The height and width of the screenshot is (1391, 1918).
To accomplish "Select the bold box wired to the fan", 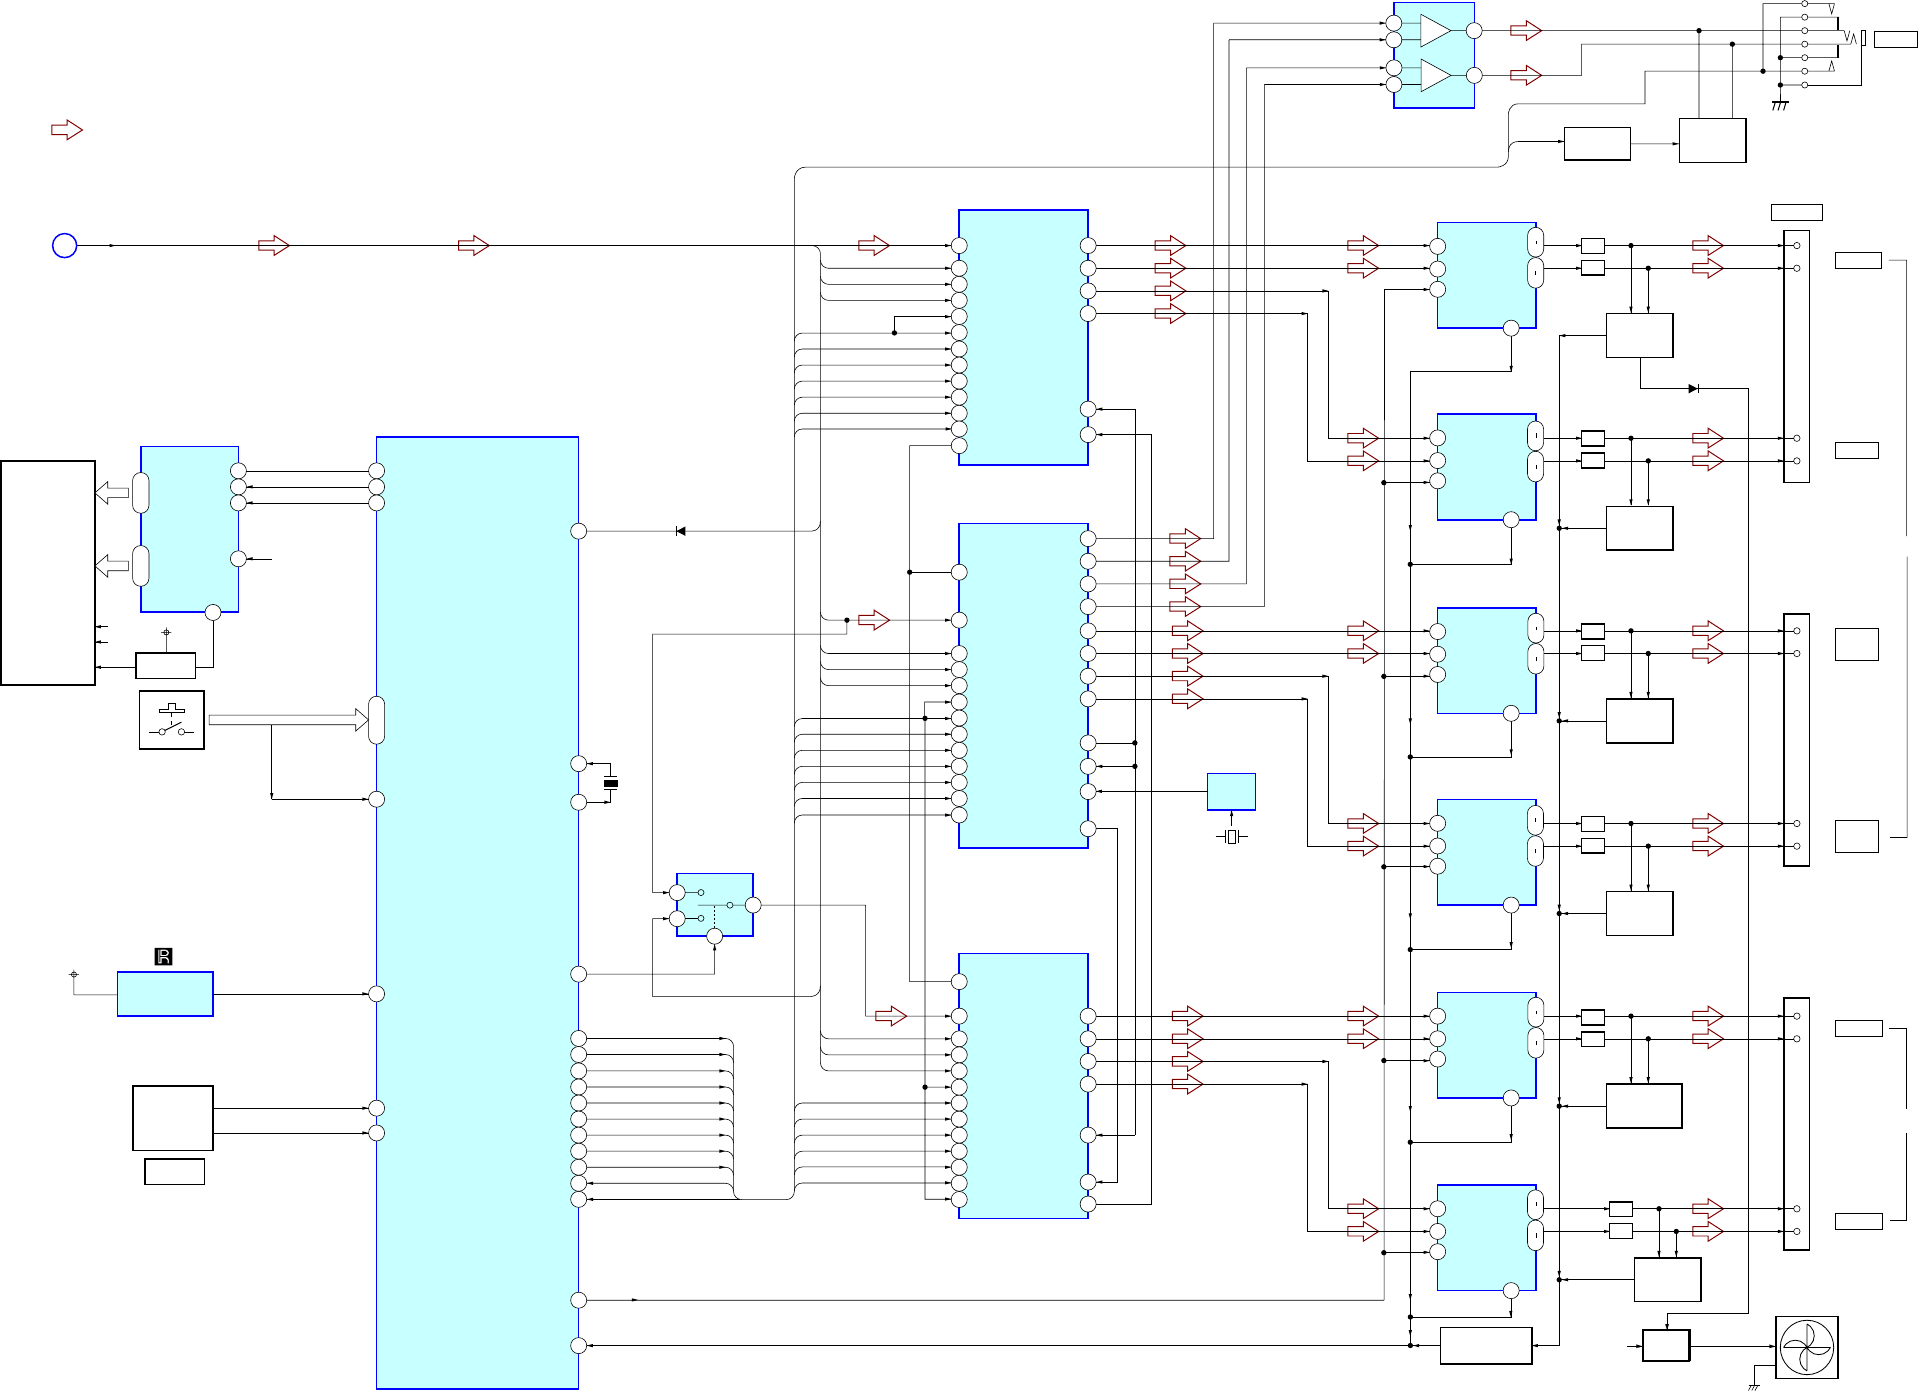I will tap(1666, 1345).
